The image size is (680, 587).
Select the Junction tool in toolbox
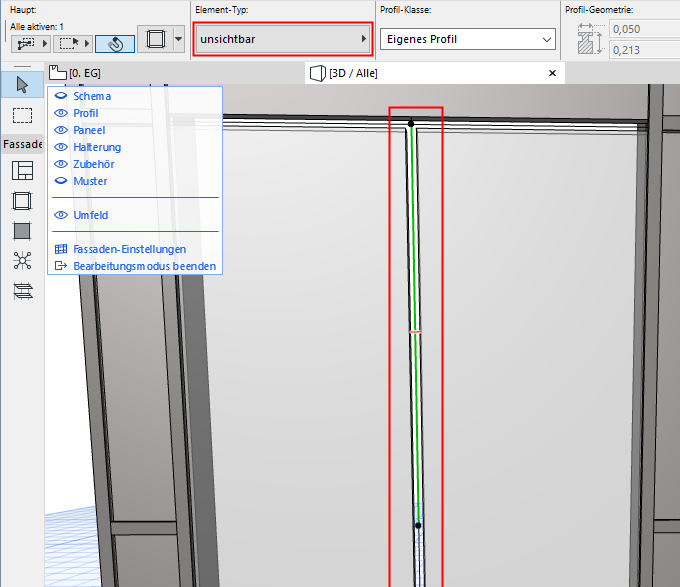22,261
